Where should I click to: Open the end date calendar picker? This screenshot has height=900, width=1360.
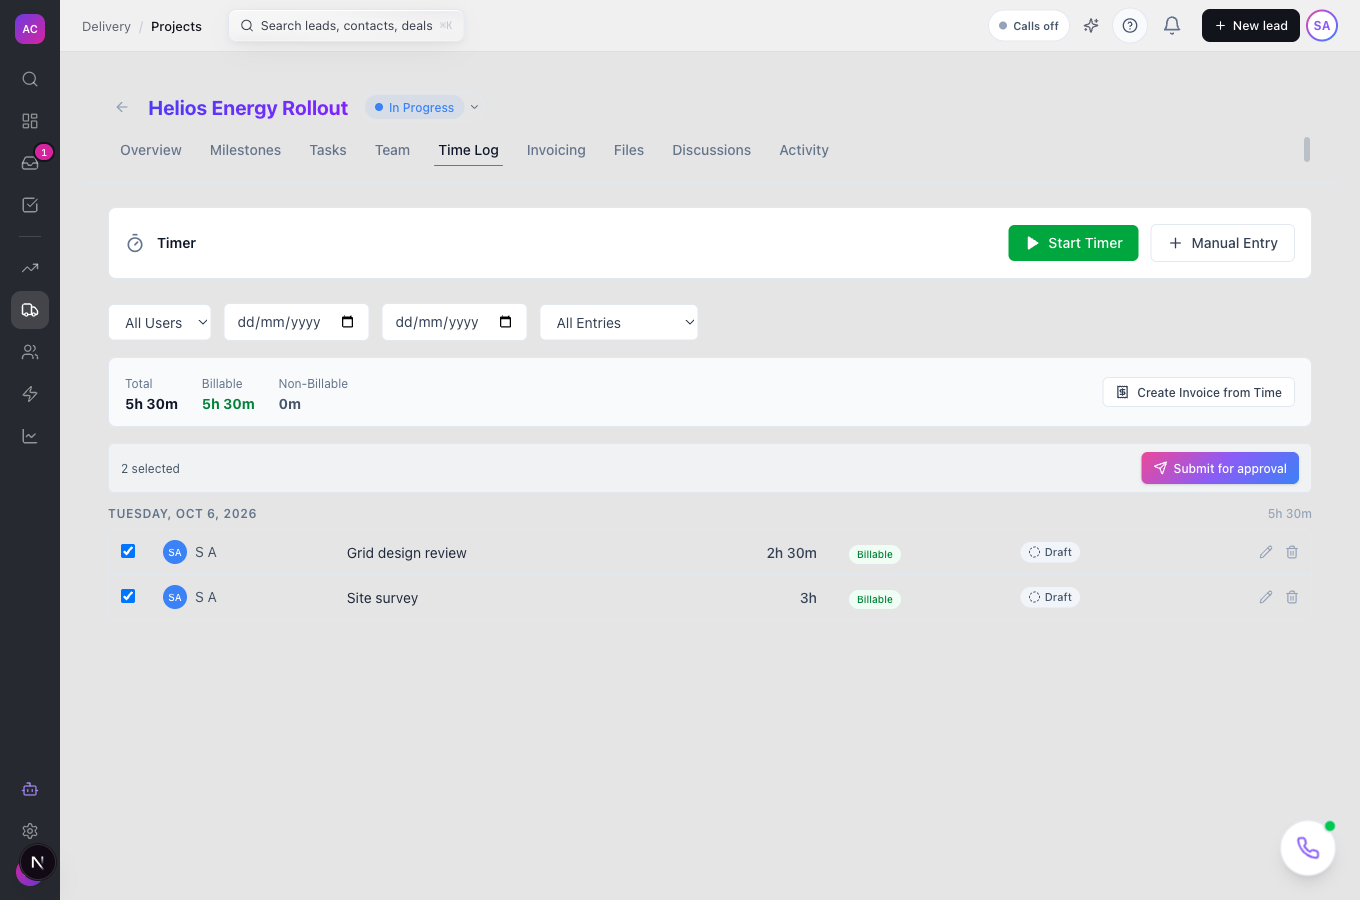(506, 322)
